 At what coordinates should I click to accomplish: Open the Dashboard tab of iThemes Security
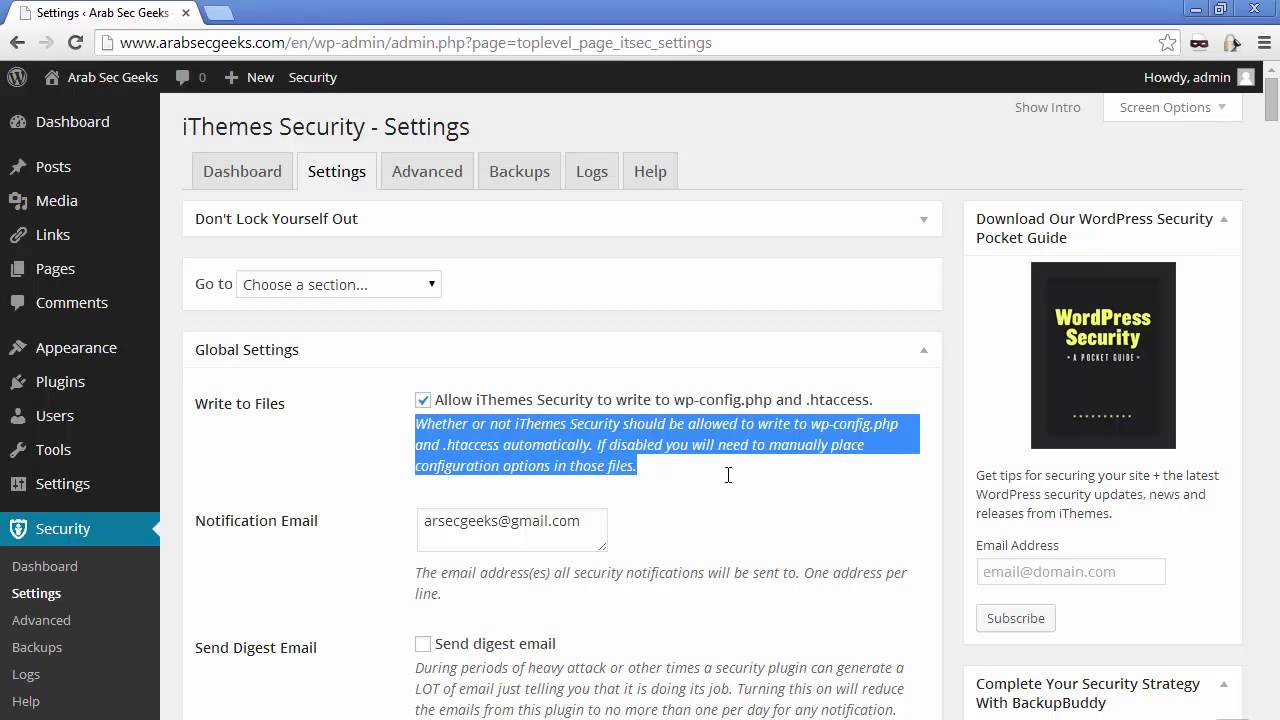click(x=242, y=171)
